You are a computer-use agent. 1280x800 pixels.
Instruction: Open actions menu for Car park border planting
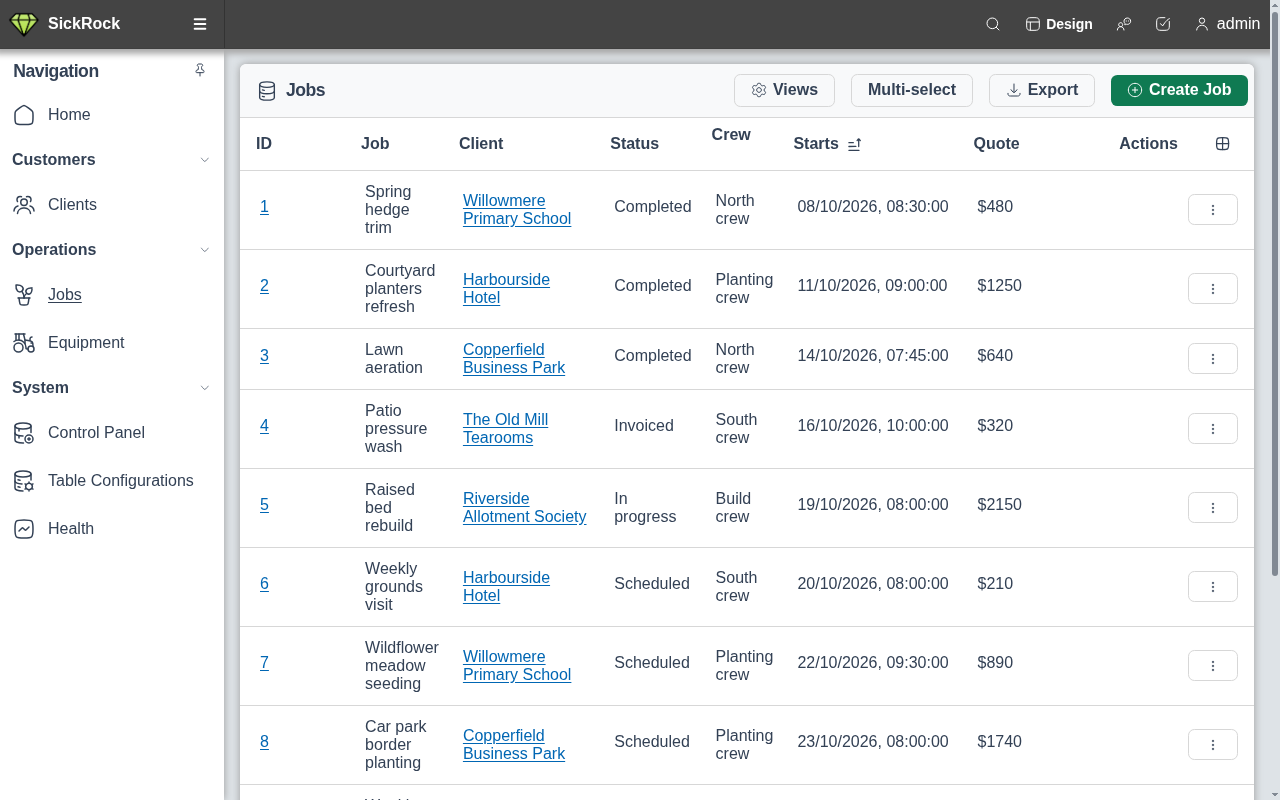tap(1213, 745)
